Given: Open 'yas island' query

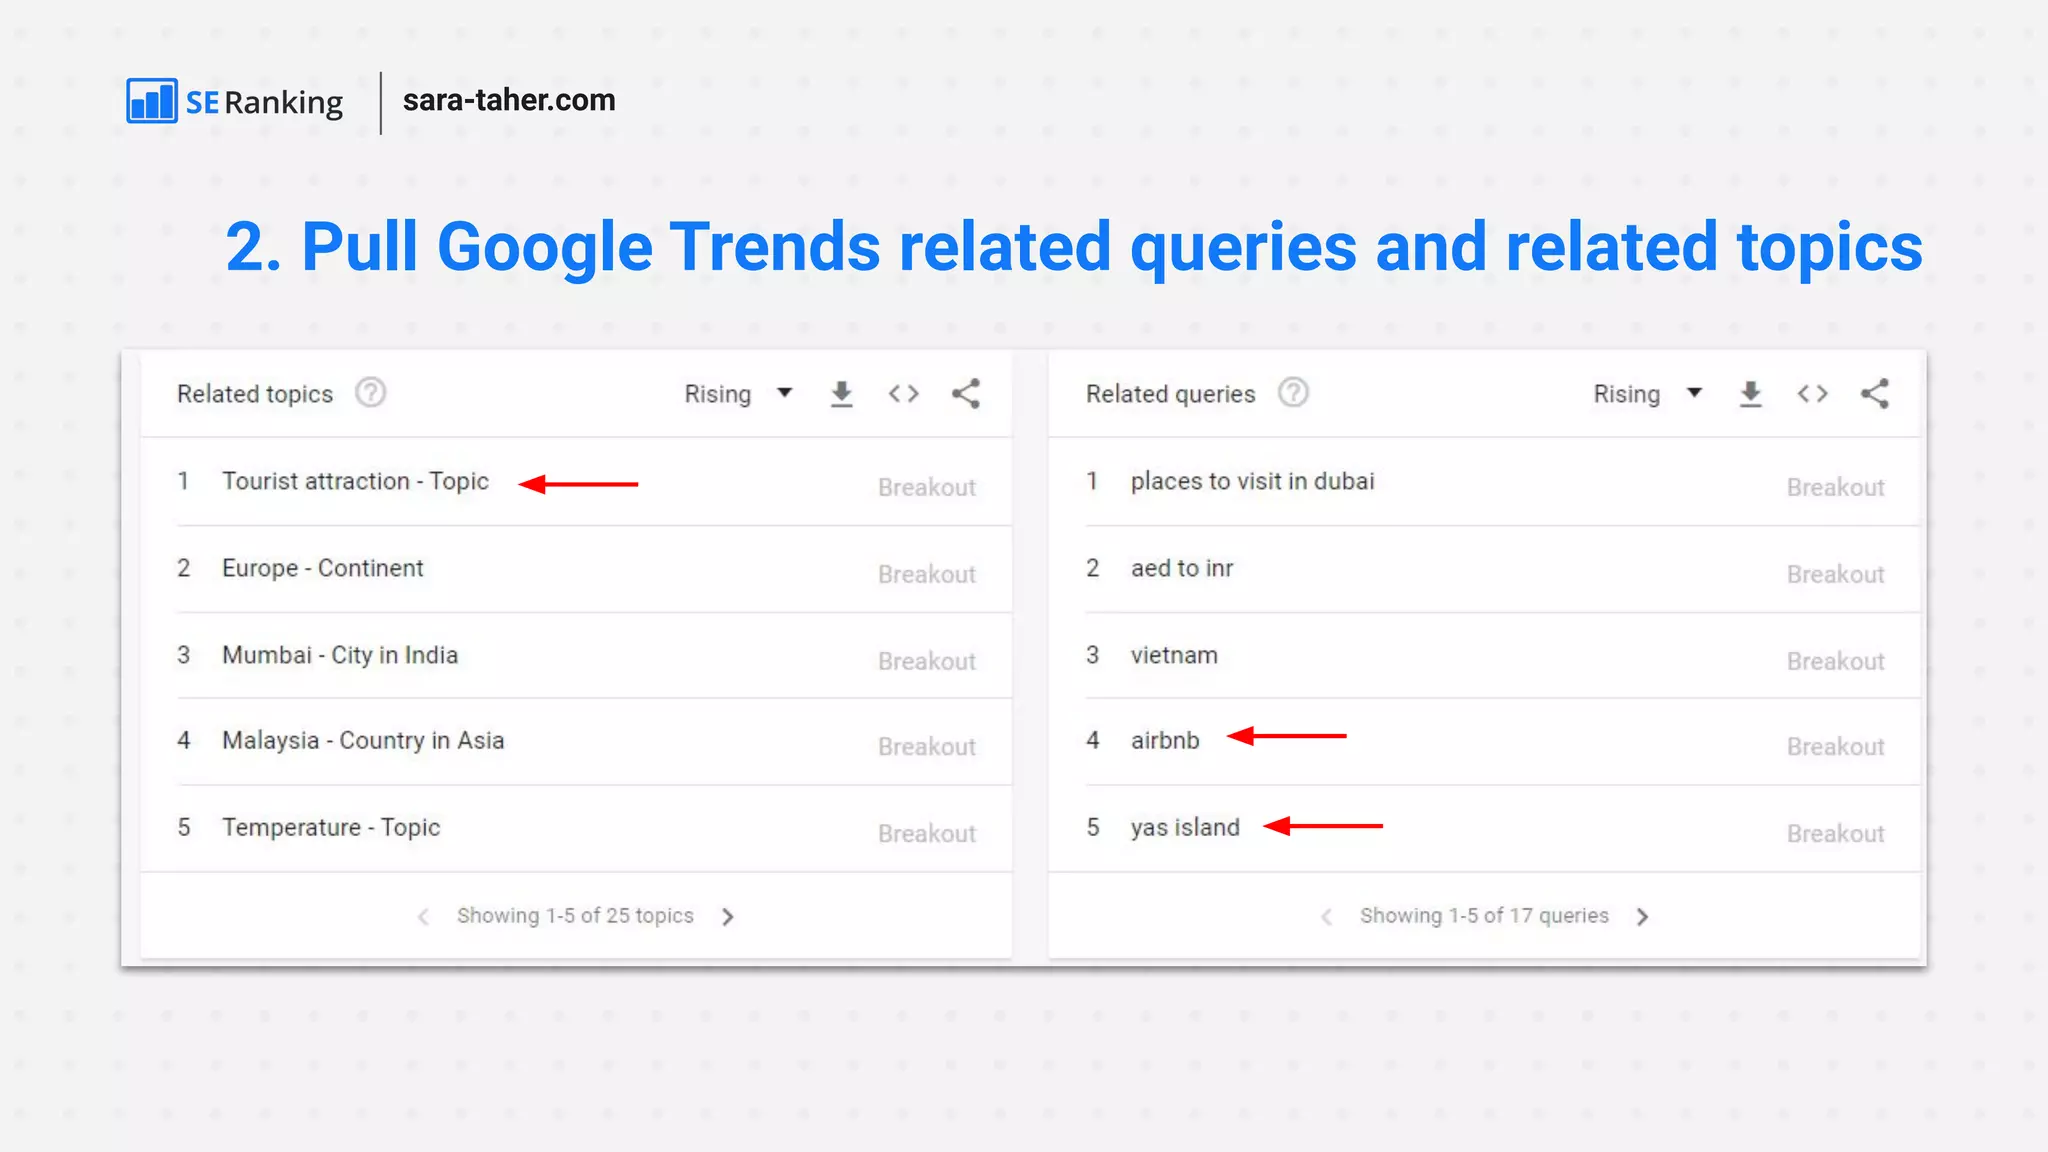Looking at the screenshot, I should (1185, 828).
